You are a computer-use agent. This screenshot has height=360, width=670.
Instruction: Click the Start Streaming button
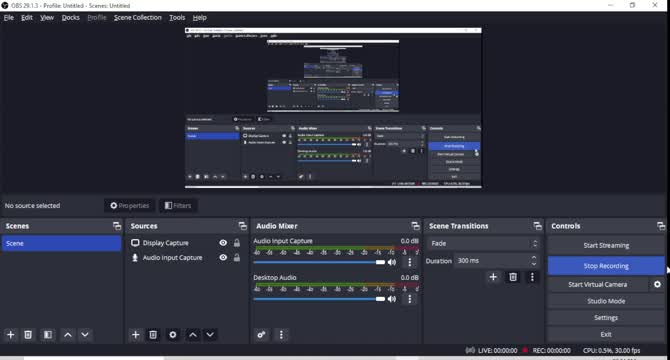point(606,245)
